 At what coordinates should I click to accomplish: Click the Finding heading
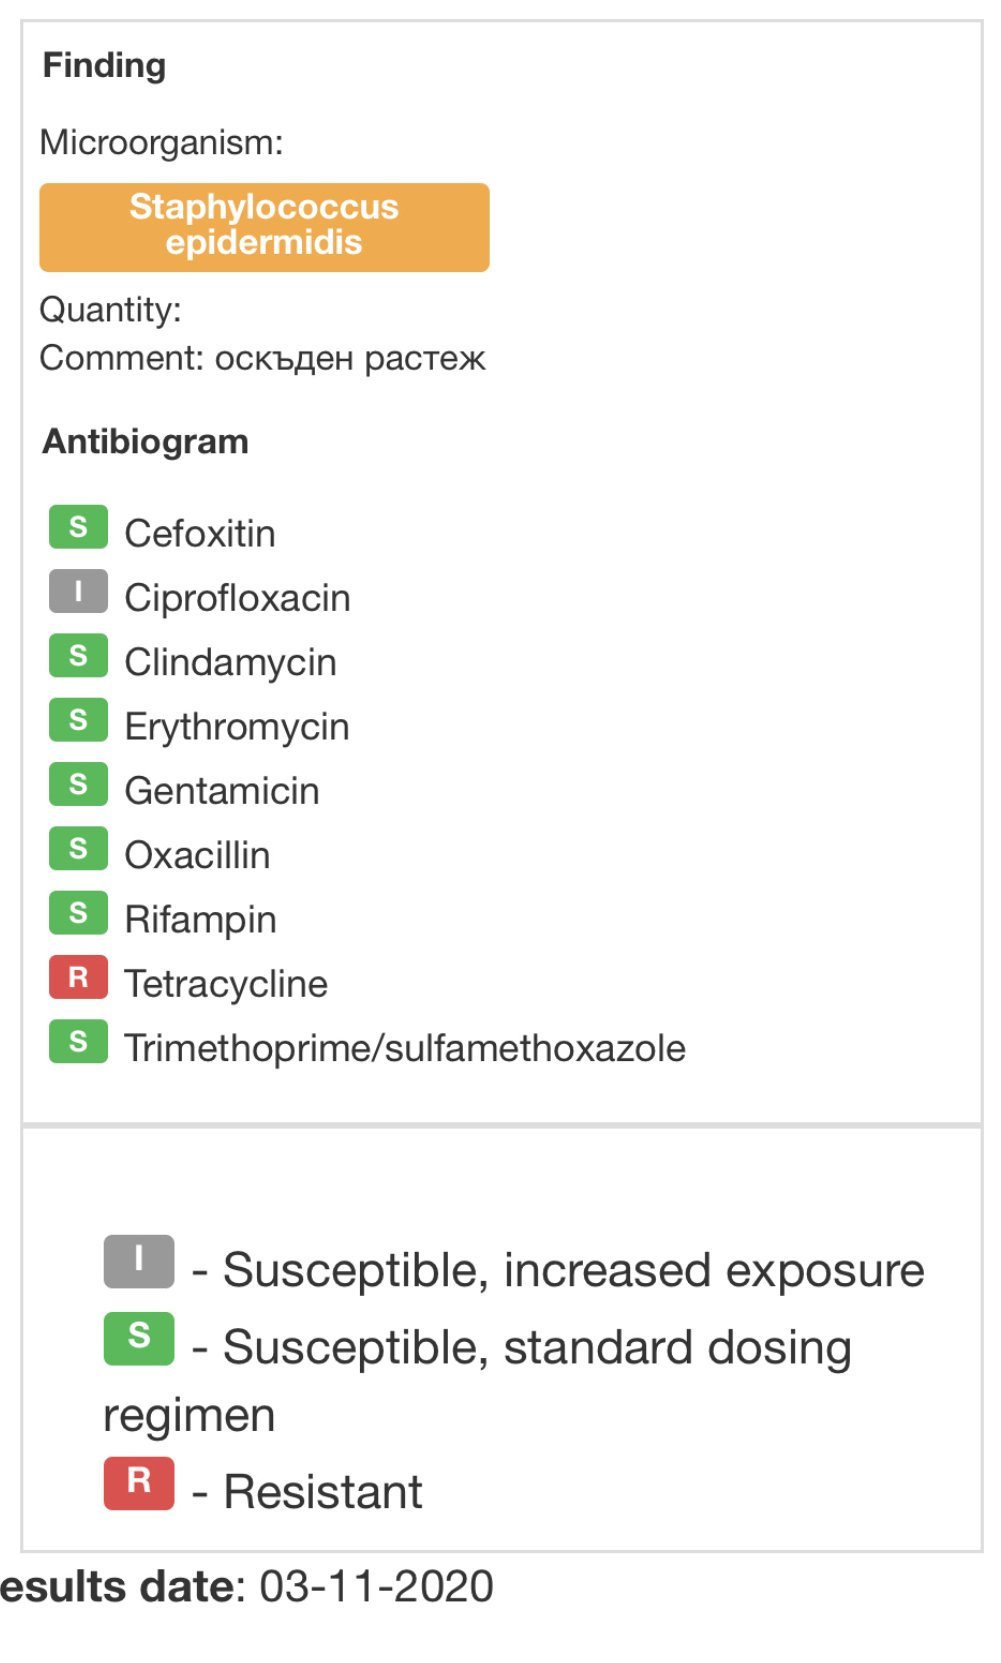104,65
